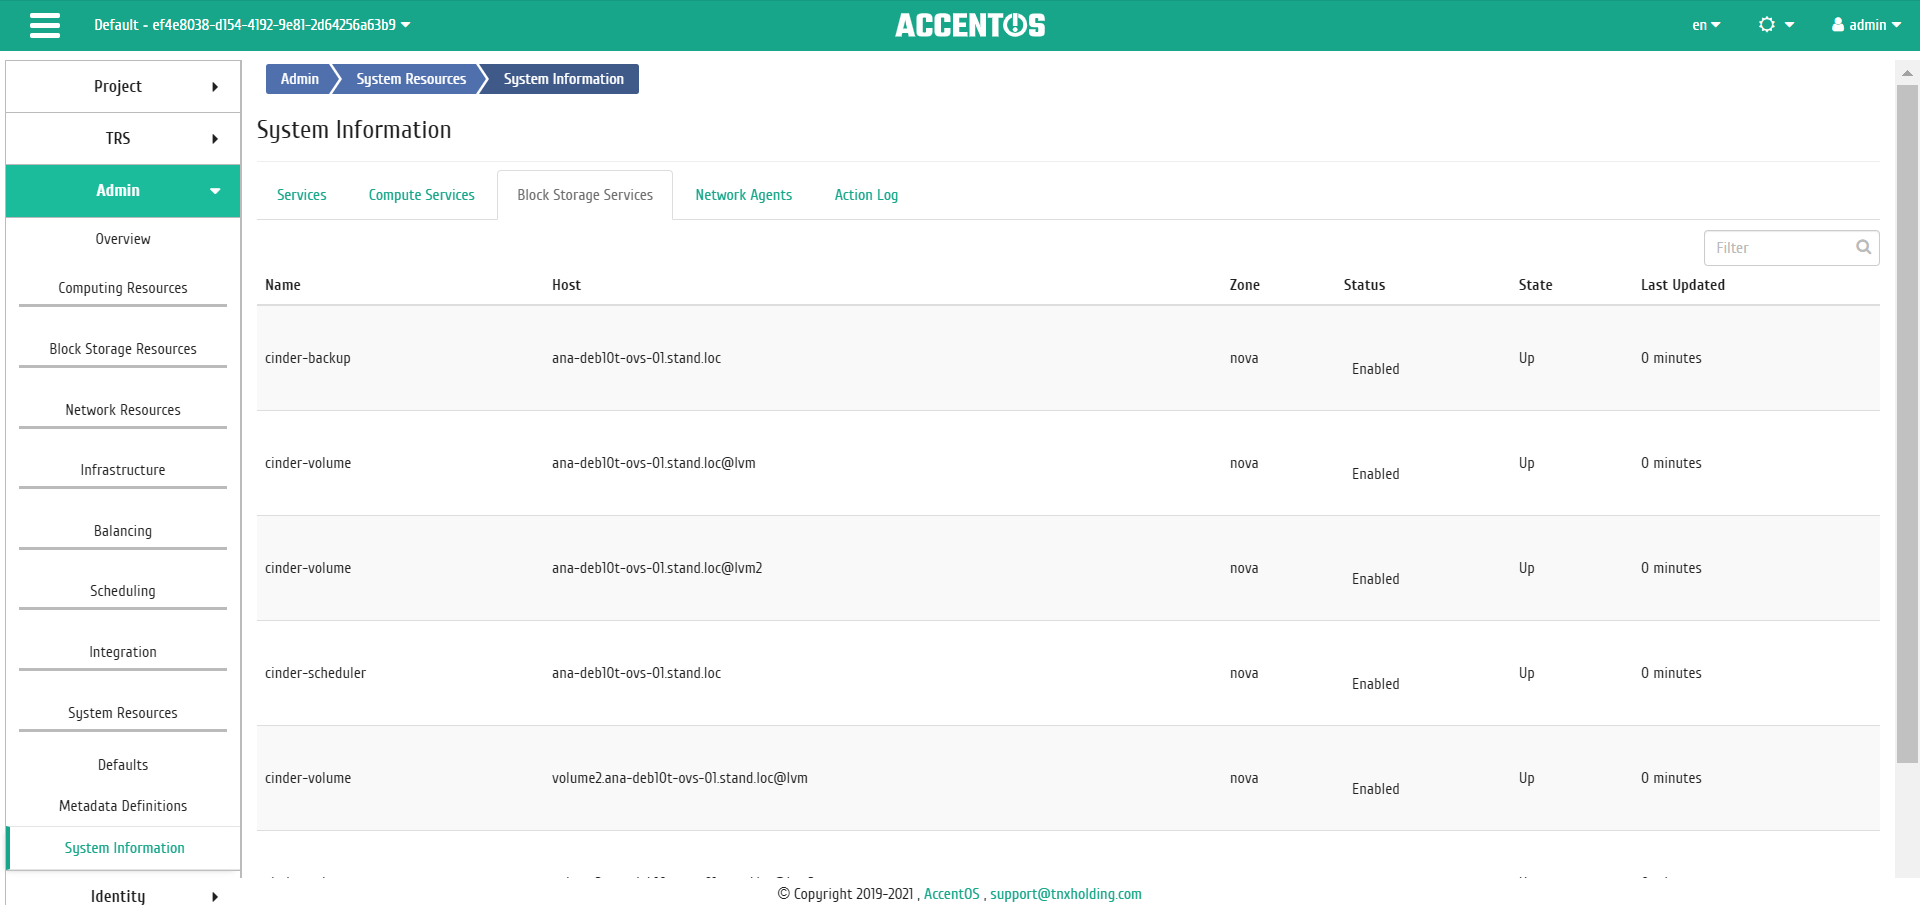Open Overview in the sidebar

point(123,239)
